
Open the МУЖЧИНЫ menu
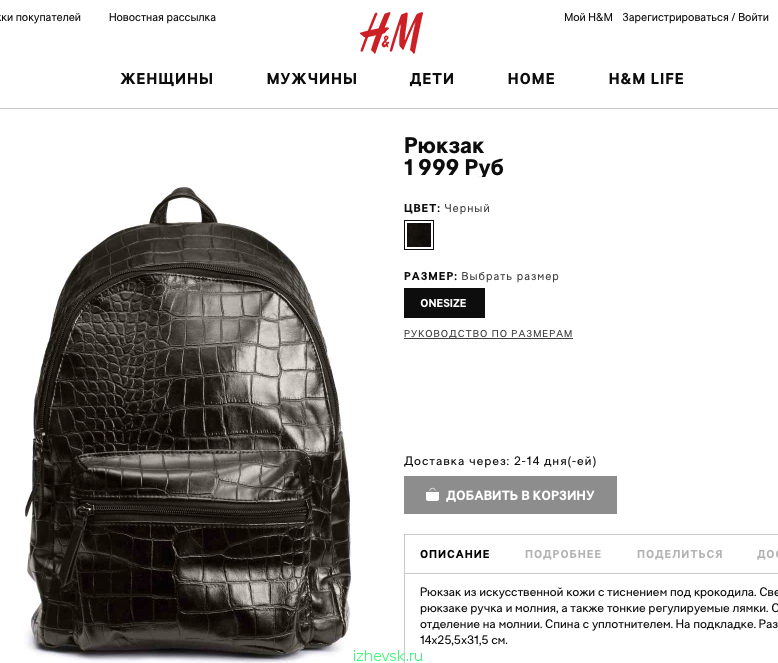(312, 79)
